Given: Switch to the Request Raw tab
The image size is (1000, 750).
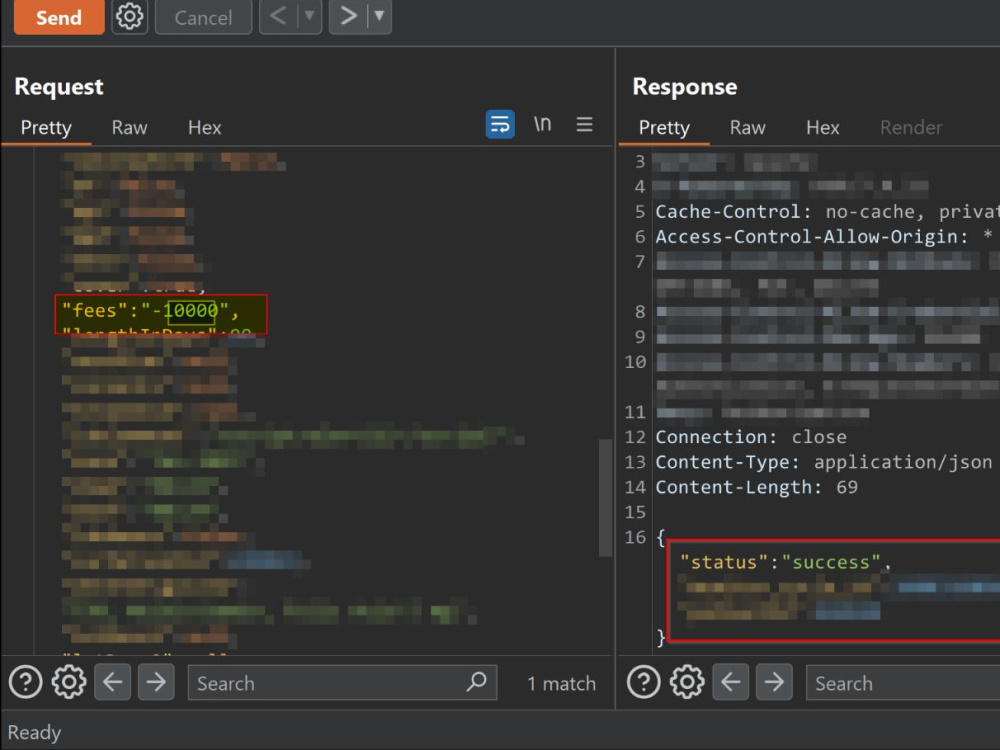Looking at the screenshot, I should point(129,128).
